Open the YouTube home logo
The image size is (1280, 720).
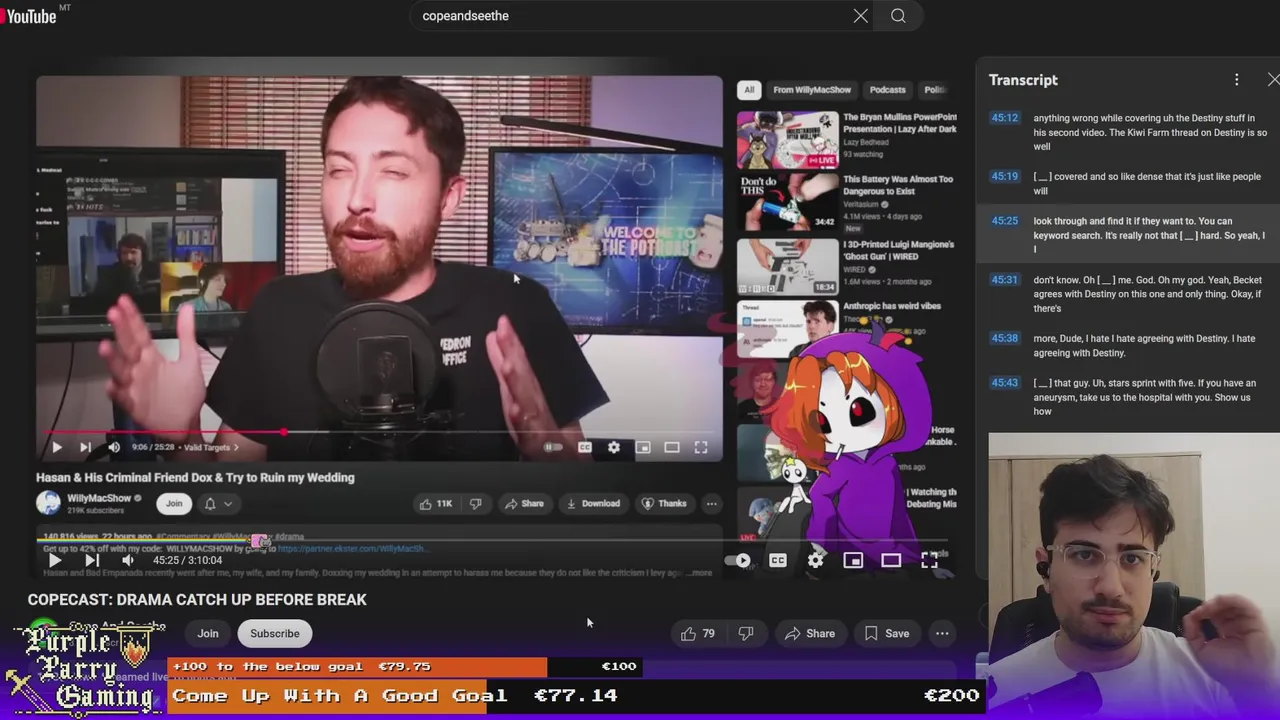pos(30,15)
